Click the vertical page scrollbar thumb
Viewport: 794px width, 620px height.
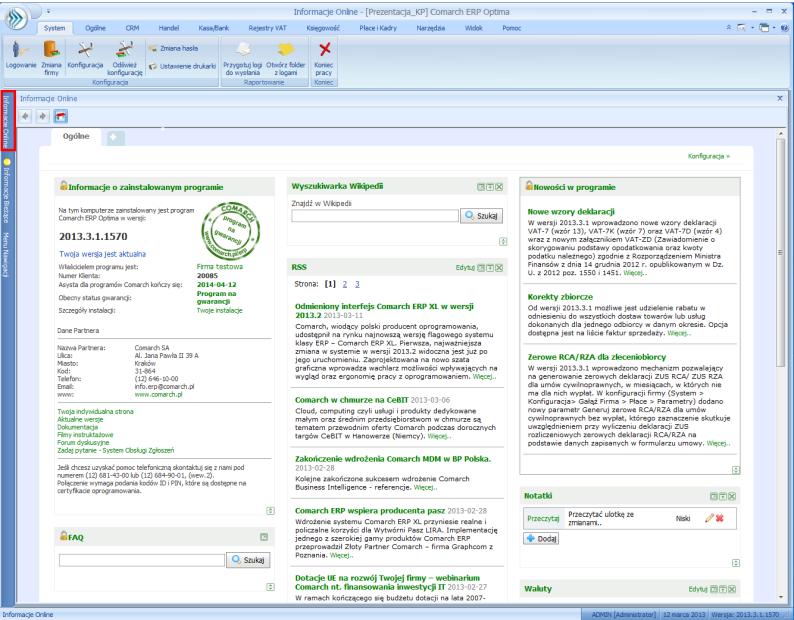pos(780,252)
